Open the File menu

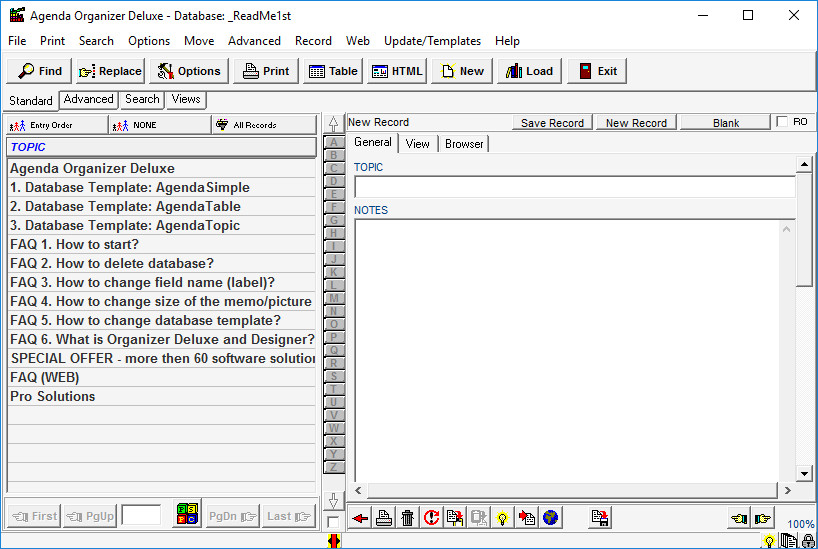(17, 41)
